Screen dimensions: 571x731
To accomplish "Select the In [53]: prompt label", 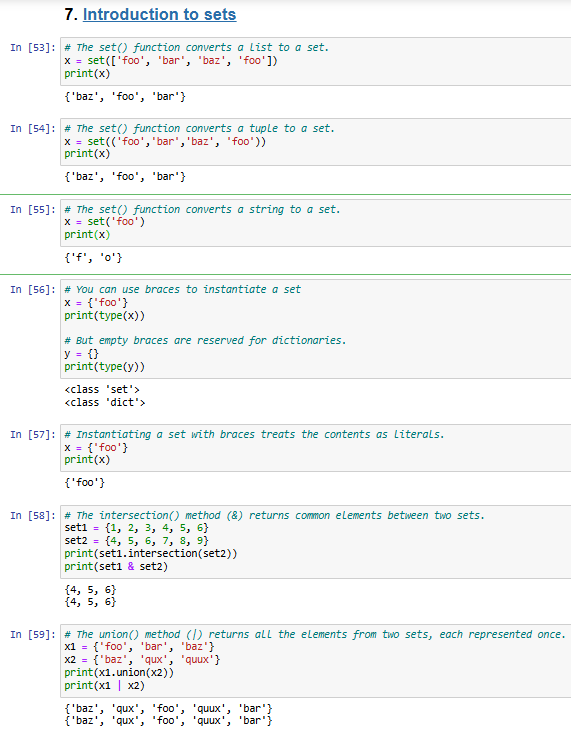I will click(x=33, y=48).
